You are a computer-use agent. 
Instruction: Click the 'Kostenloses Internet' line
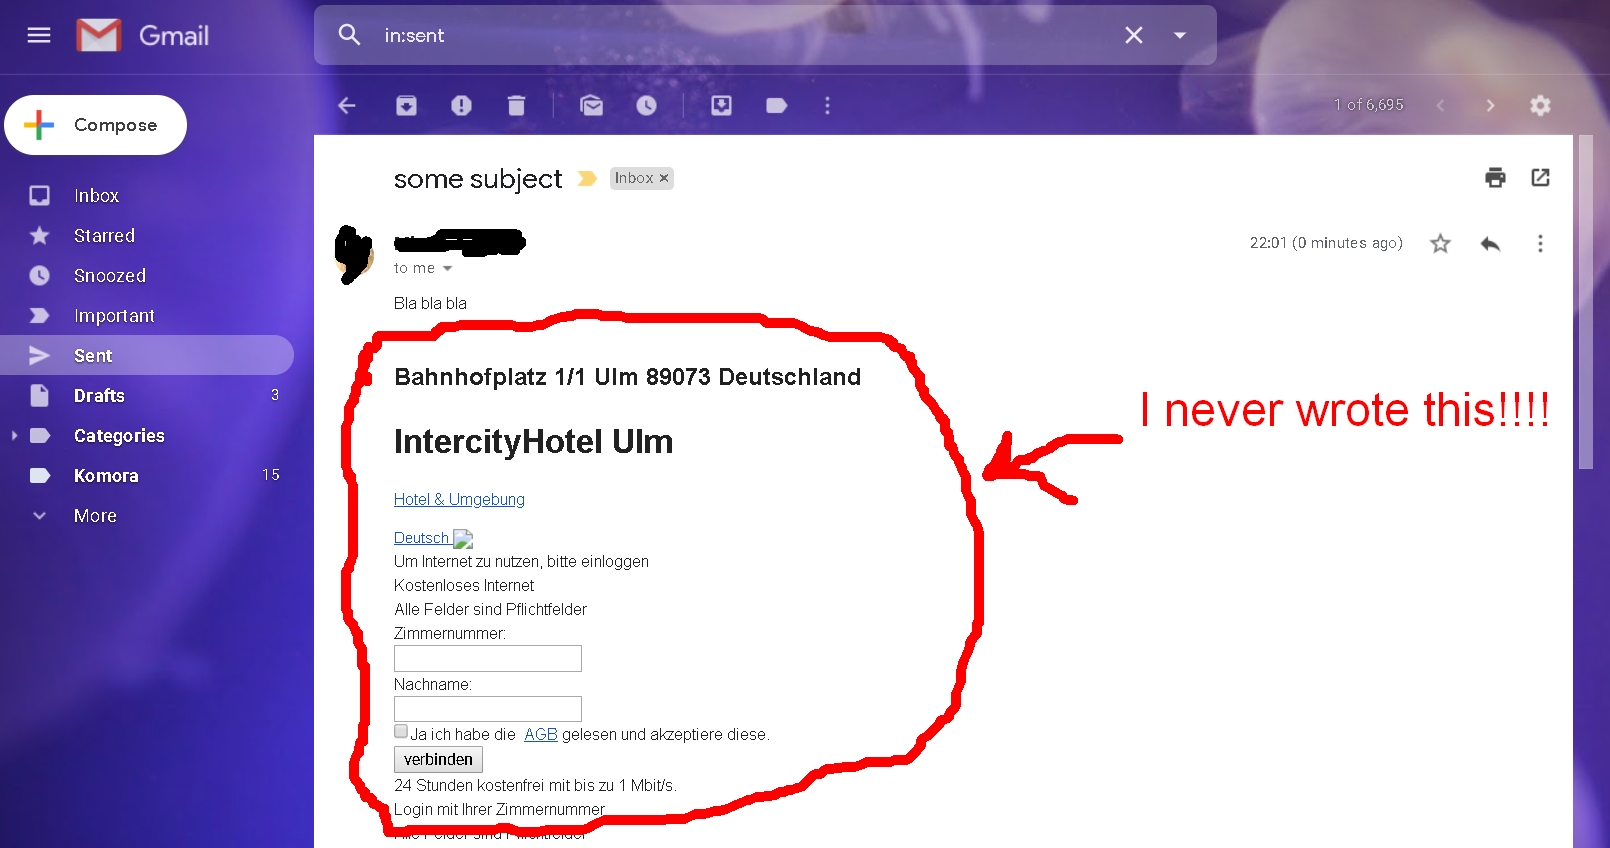[464, 585]
